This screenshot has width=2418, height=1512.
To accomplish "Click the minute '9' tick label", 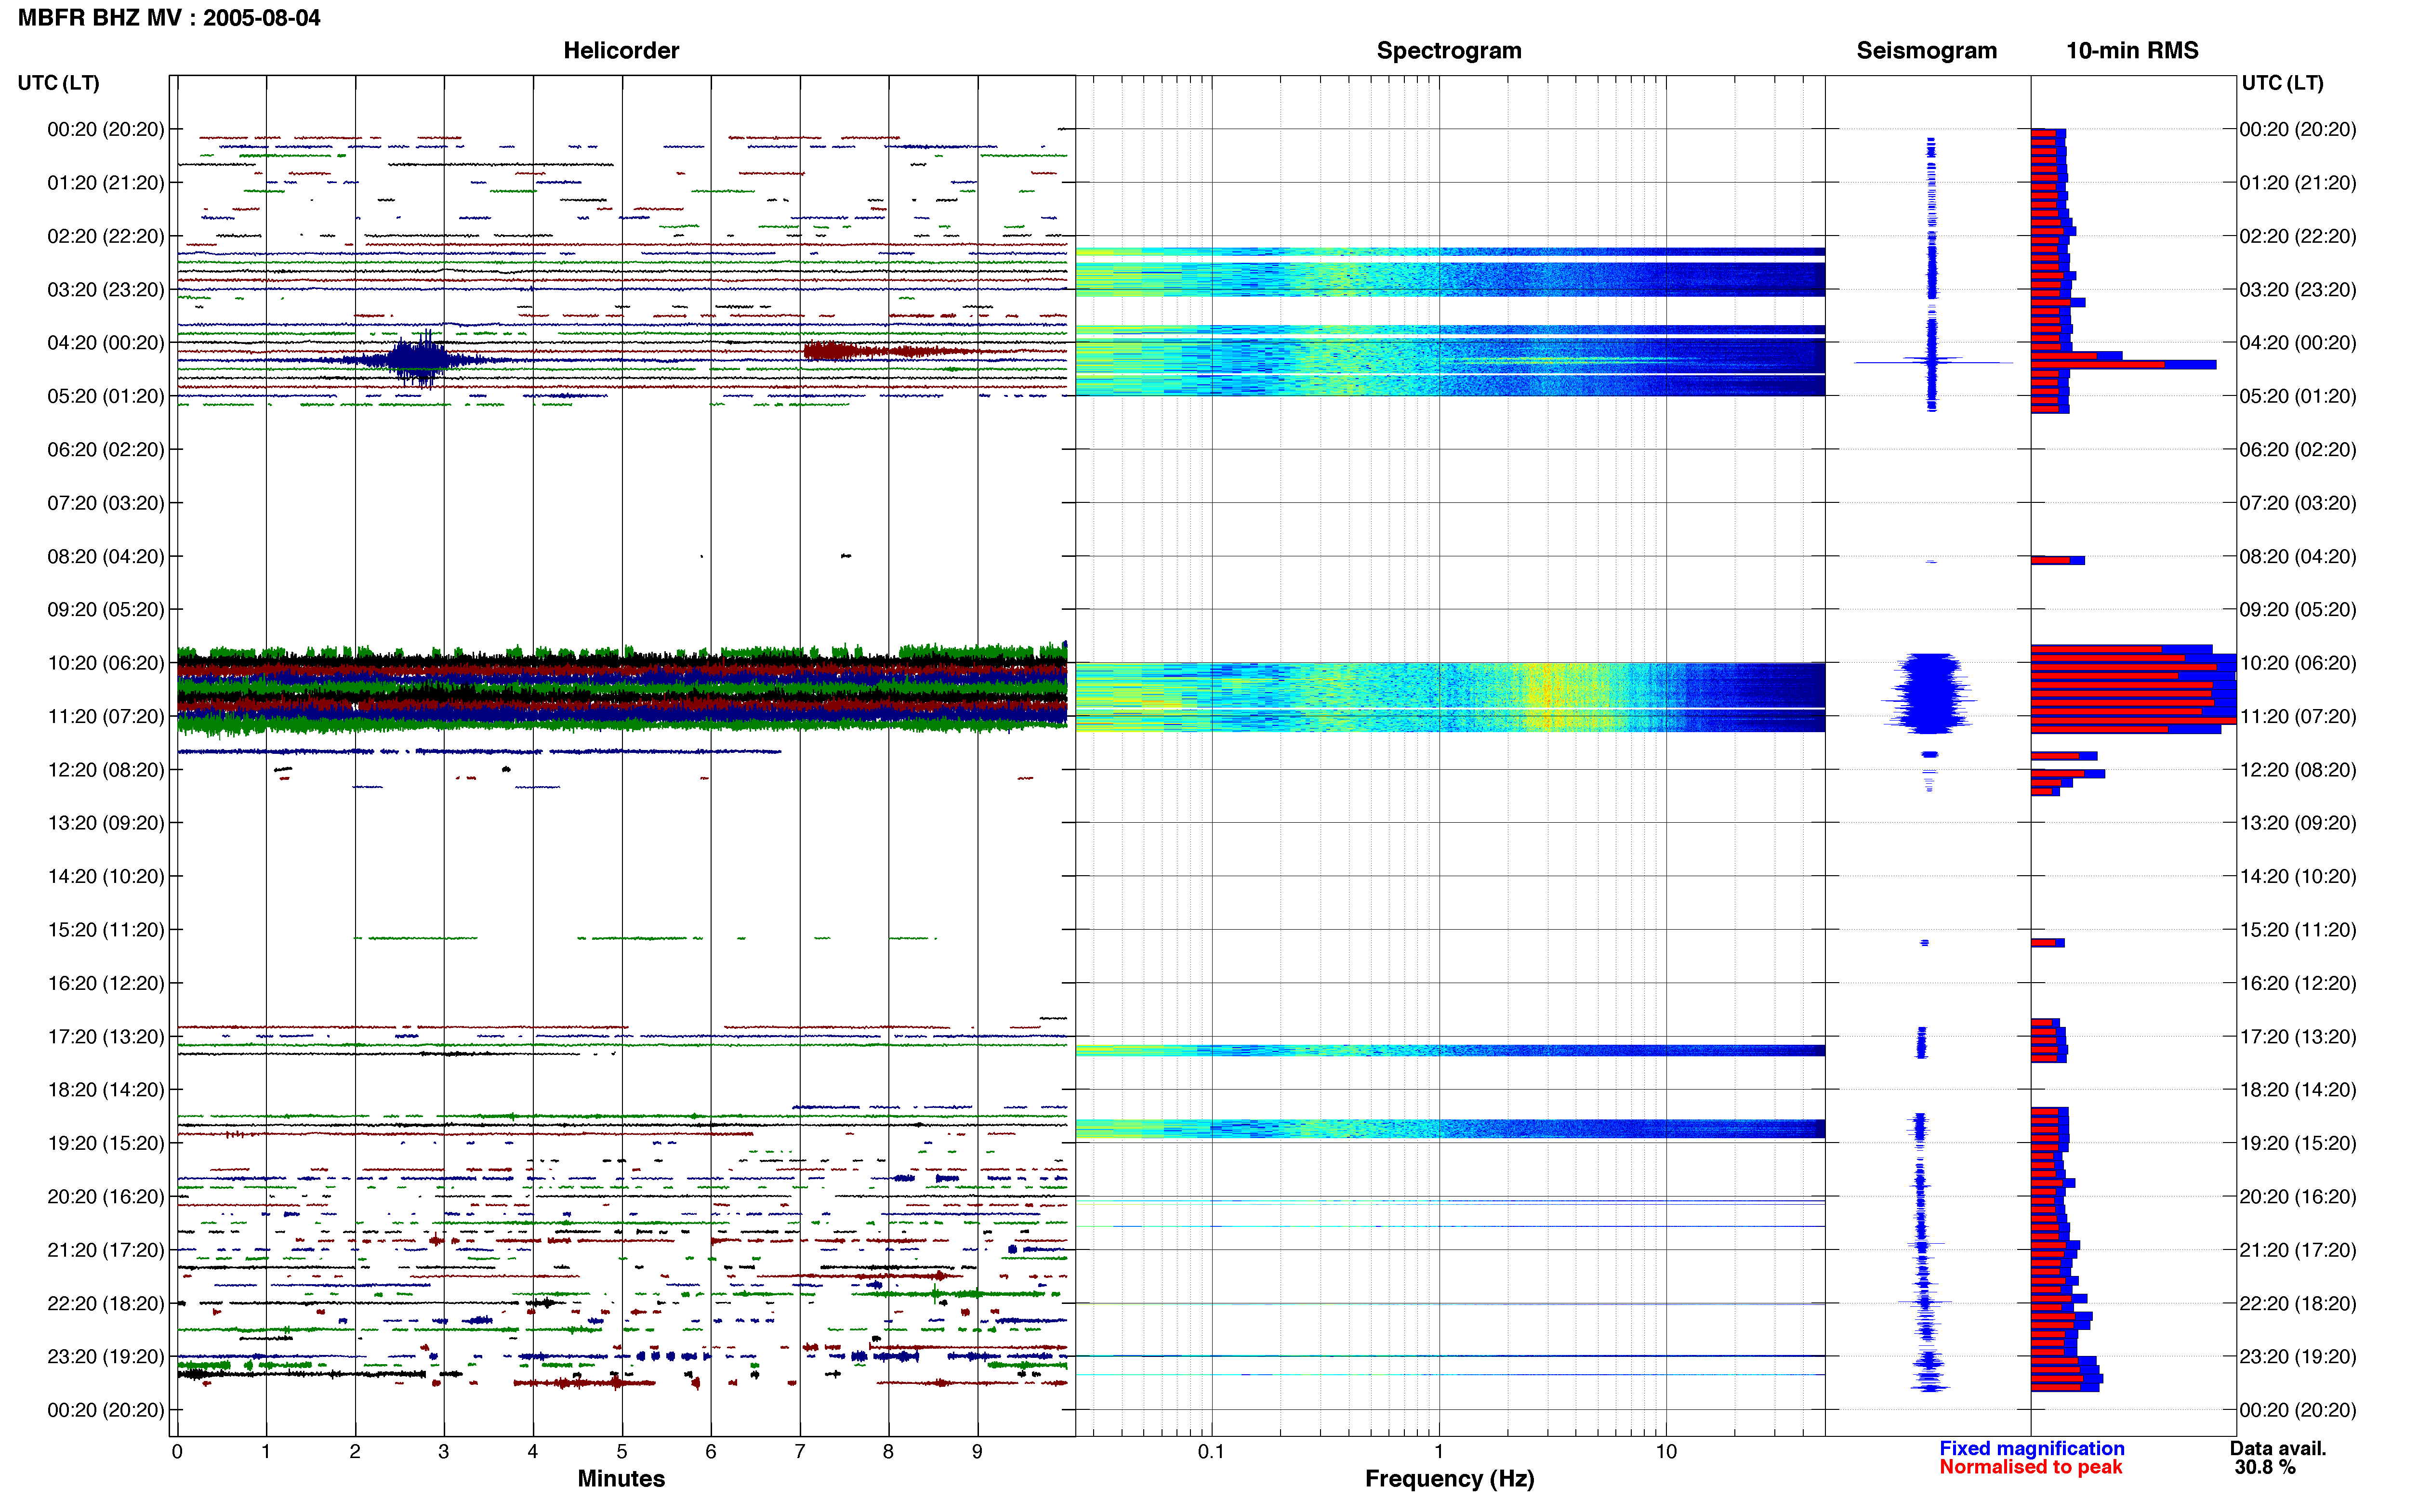I will pos(977,1452).
